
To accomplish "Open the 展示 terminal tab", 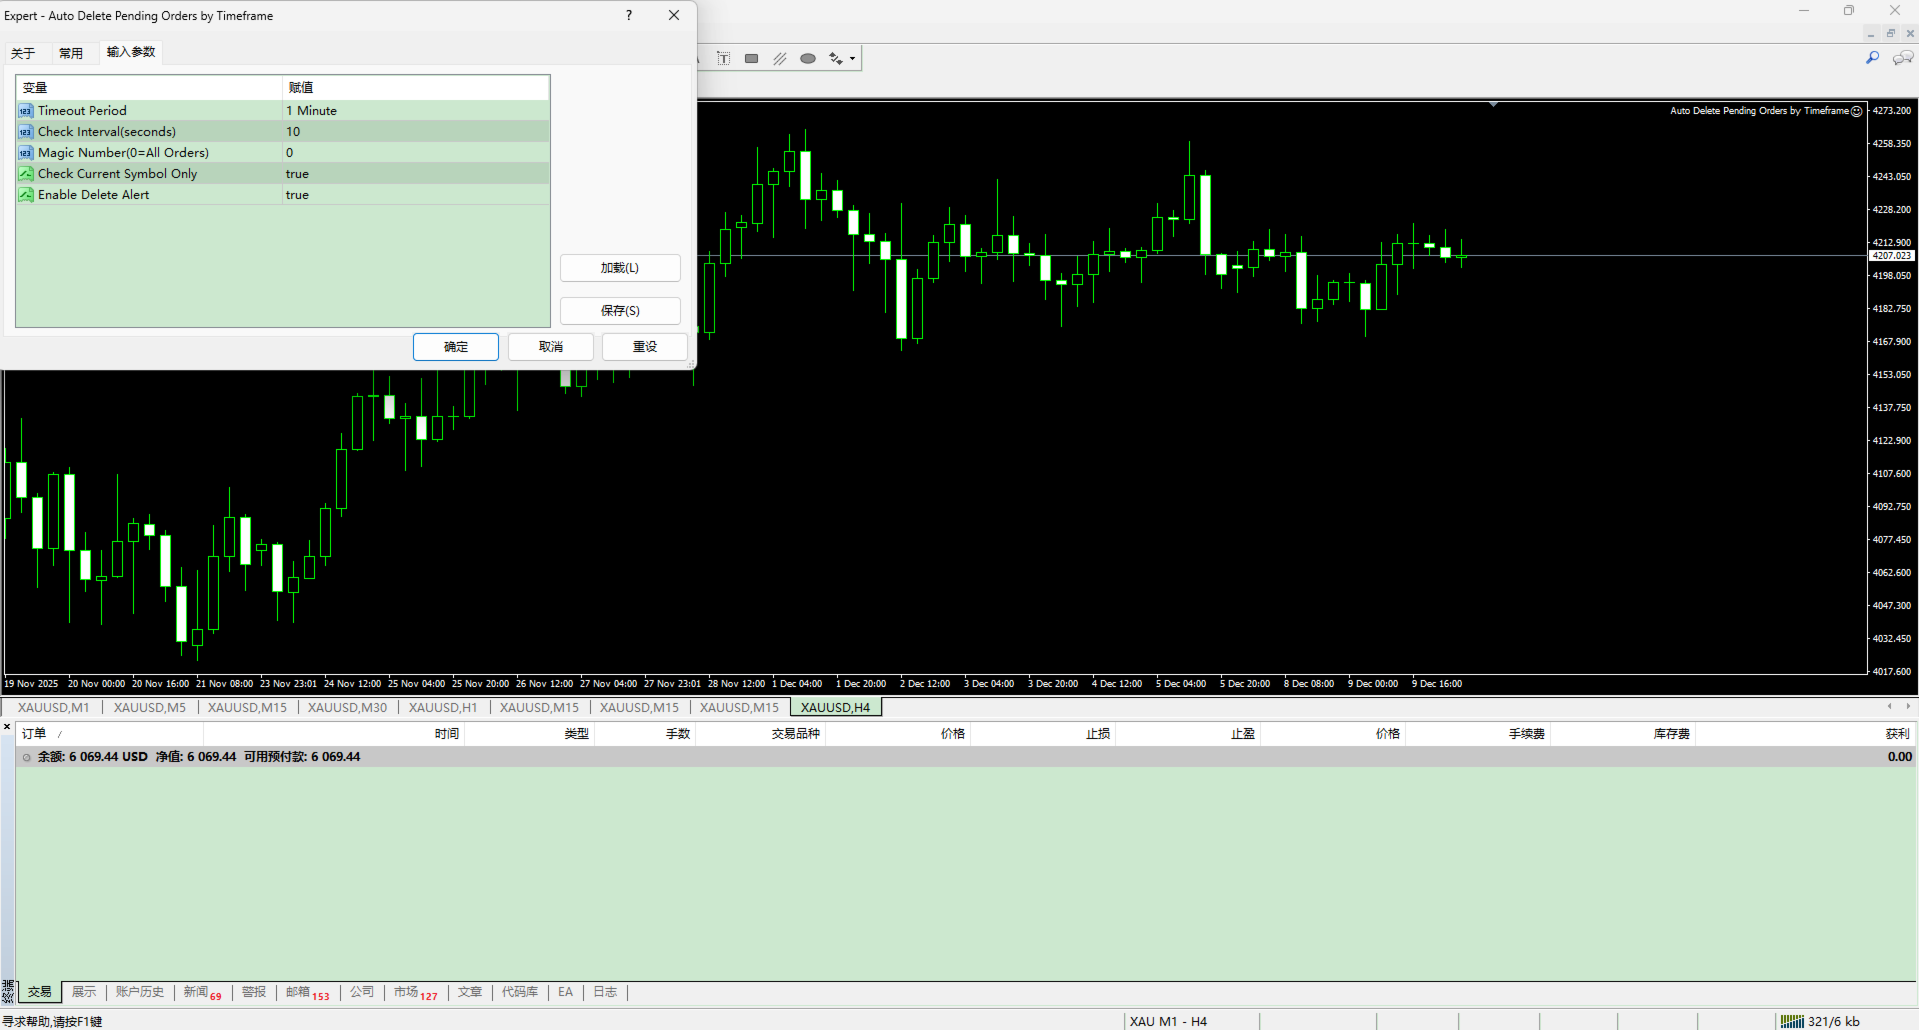I will [x=84, y=992].
